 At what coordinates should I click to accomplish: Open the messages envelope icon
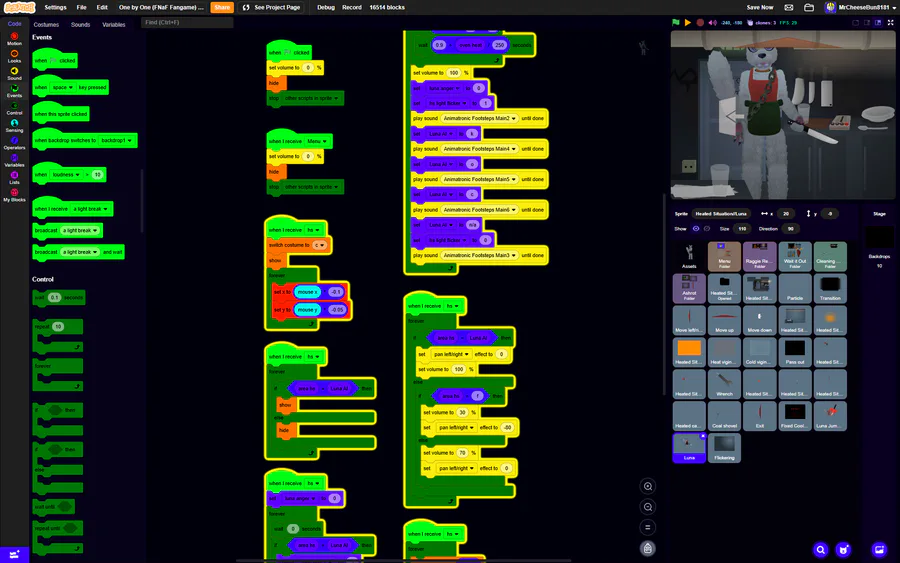[x=789, y=7]
